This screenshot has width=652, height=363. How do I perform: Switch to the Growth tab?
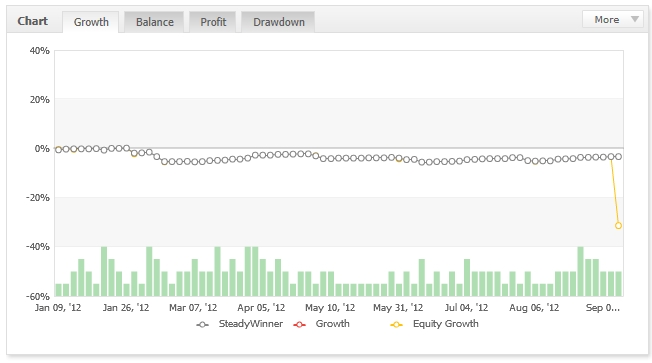pos(91,22)
